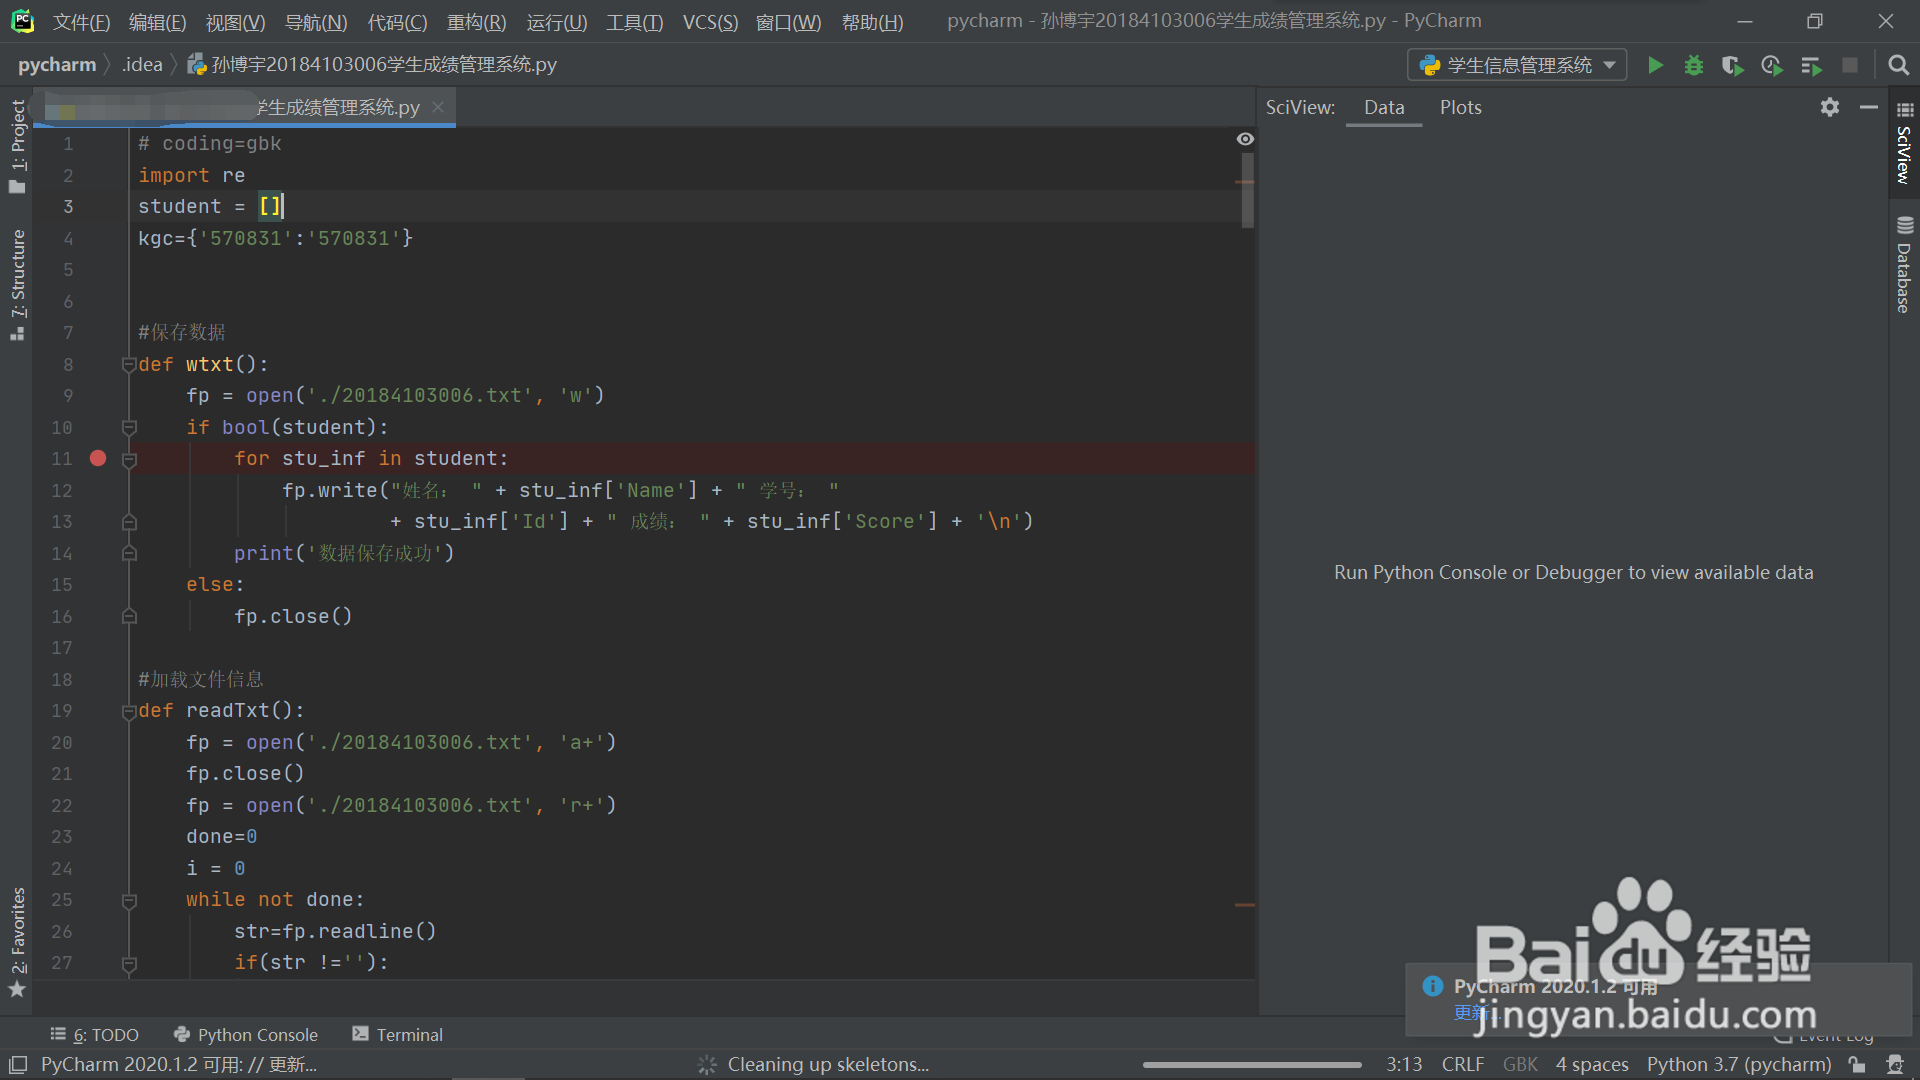Open the Python Console tool window
Screen dimensions: 1920x1080
tap(246, 1034)
